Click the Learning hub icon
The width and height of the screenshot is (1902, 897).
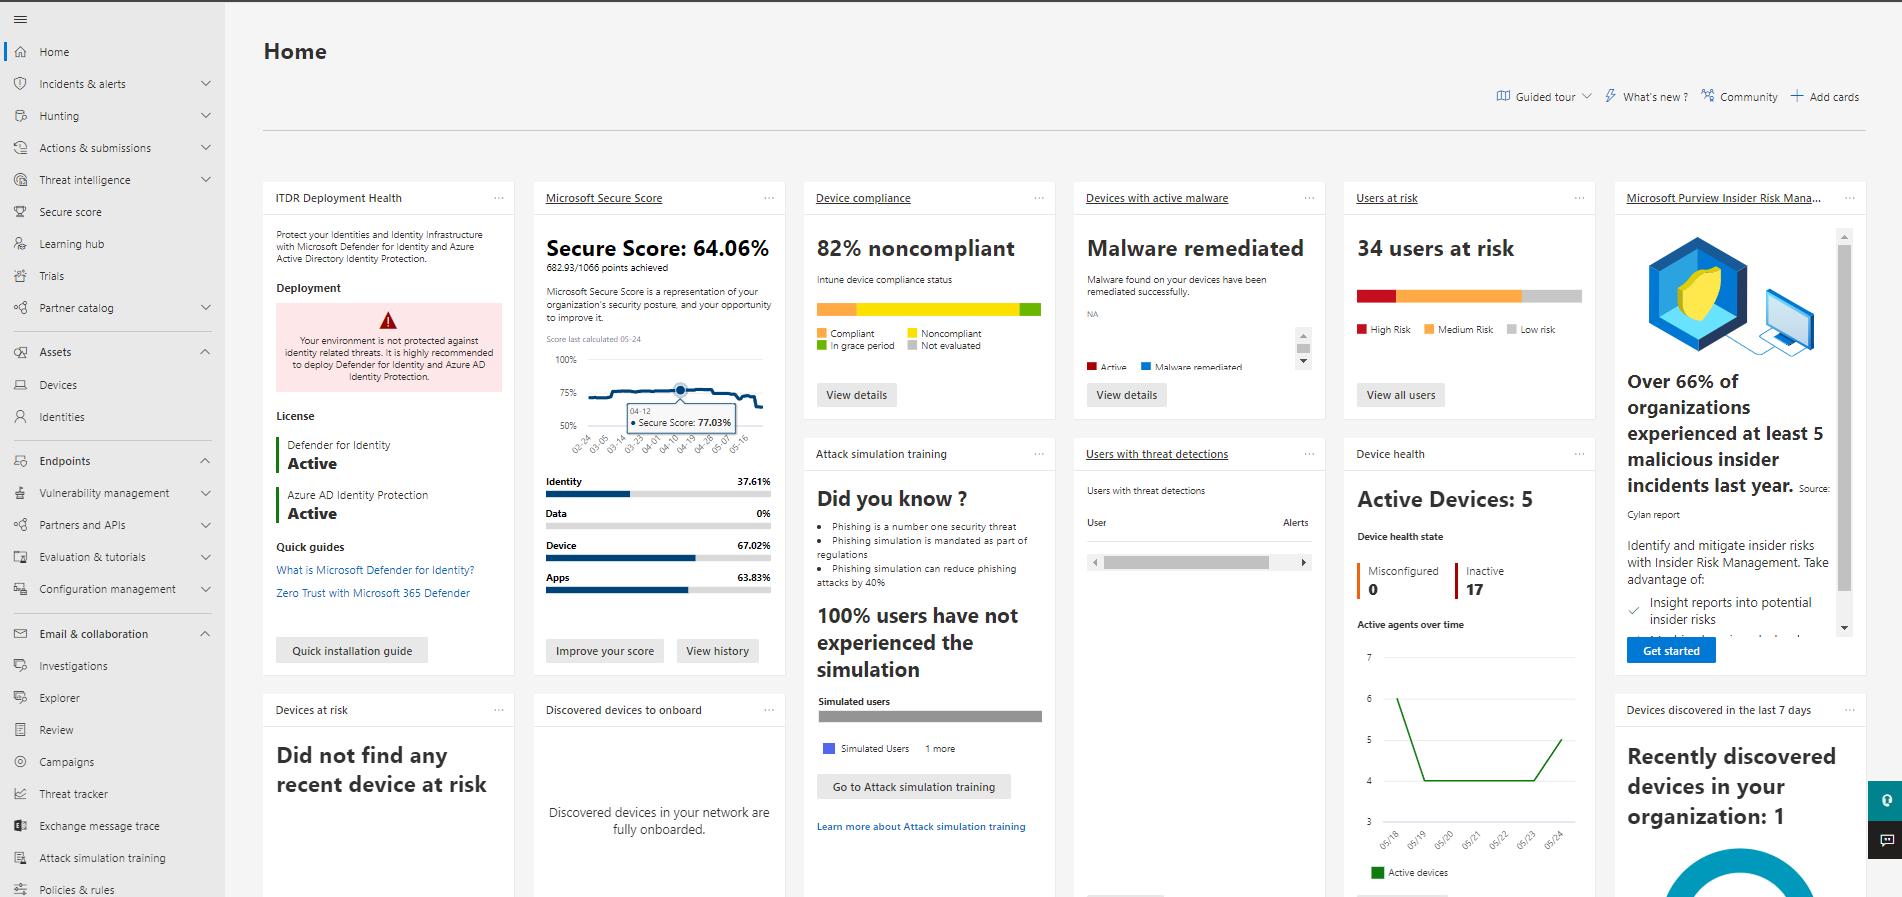point(20,244)
